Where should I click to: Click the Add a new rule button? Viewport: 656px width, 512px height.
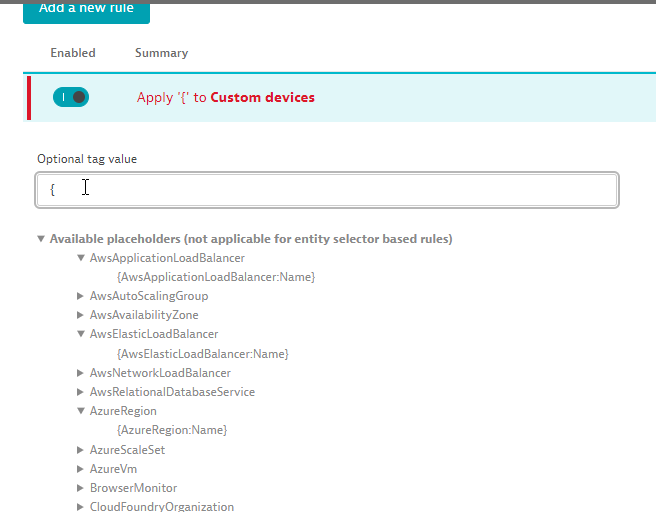(x=85, y=9)
